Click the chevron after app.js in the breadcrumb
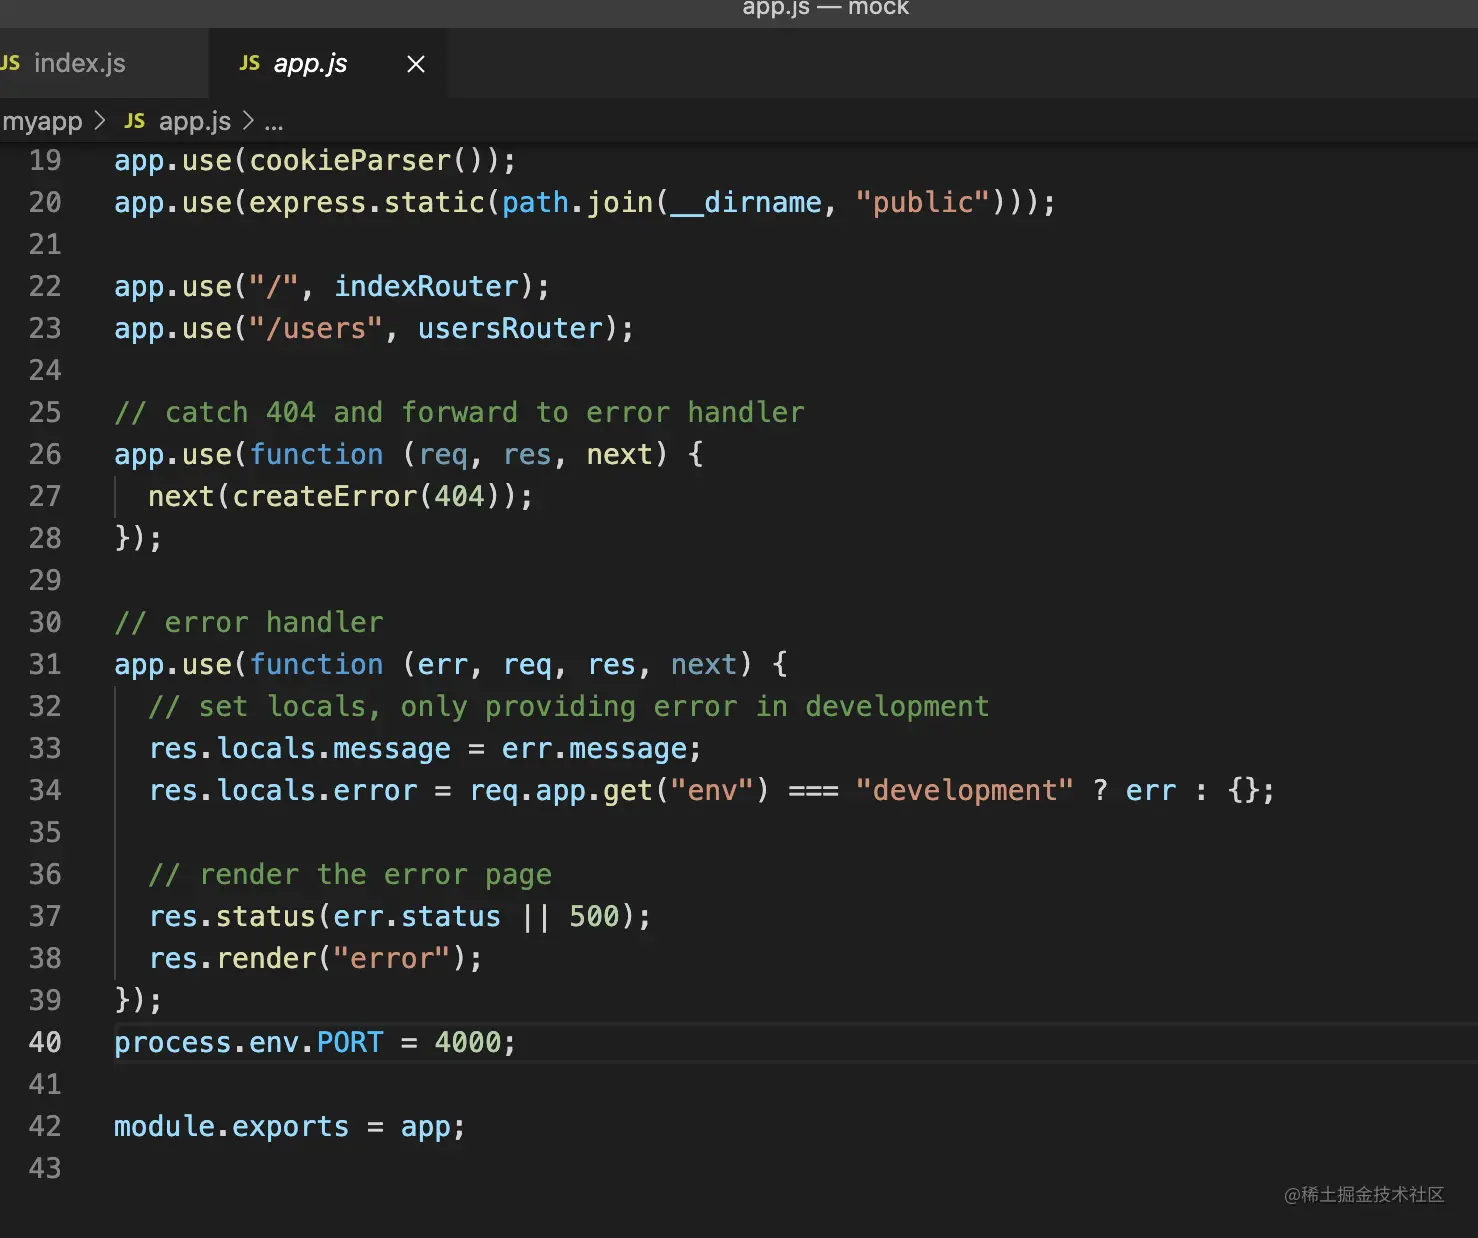 coord(248,121)
